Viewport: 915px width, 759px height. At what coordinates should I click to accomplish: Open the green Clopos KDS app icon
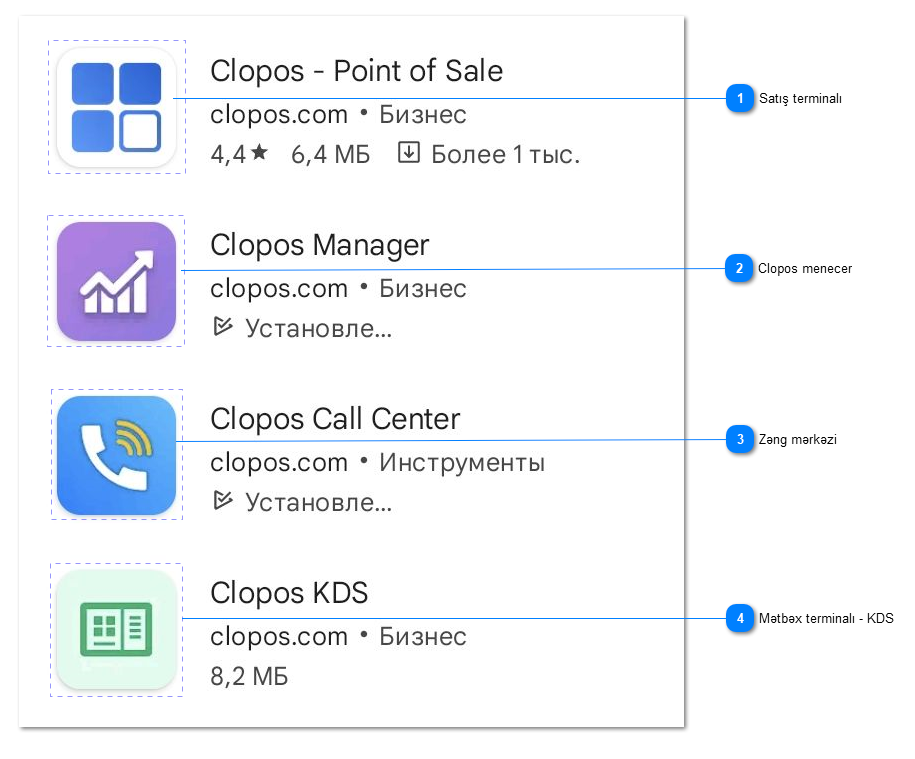click(x=117, y=629)
